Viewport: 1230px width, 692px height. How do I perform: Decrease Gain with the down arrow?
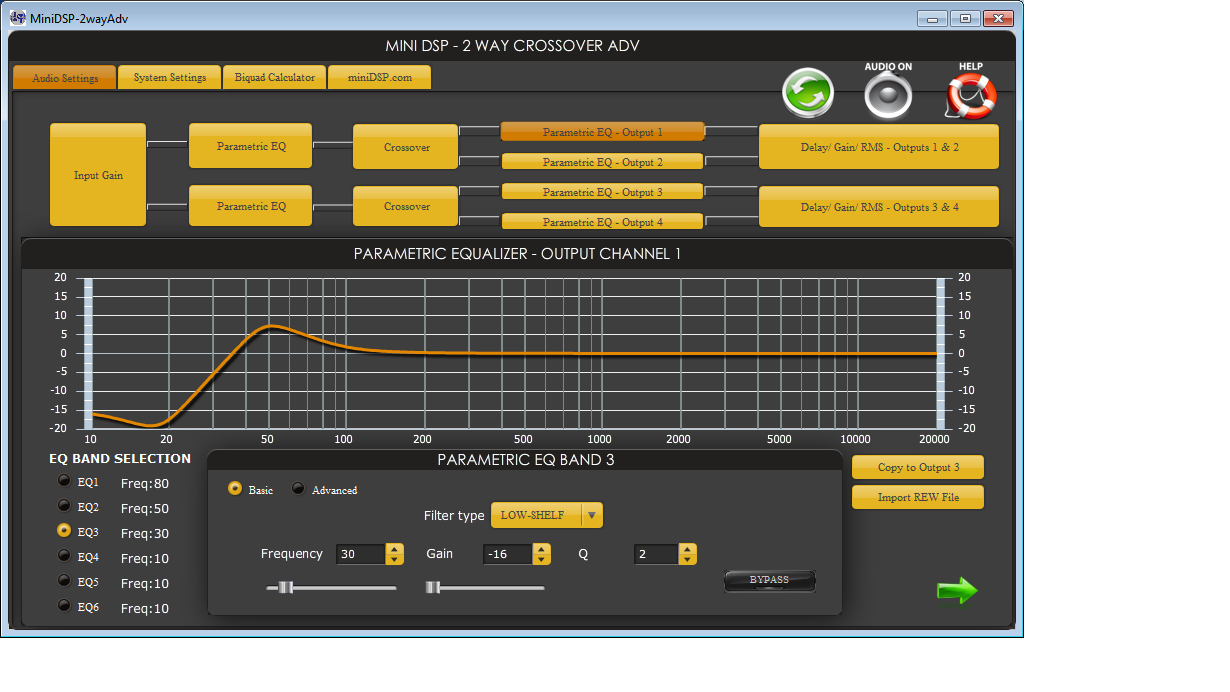tap(541, 559)
